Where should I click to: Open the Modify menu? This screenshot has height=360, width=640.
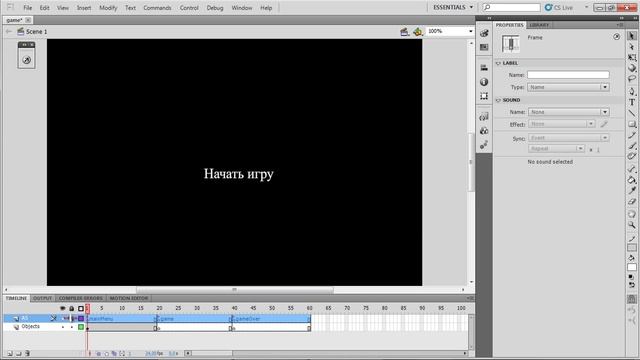click(108, 8)
